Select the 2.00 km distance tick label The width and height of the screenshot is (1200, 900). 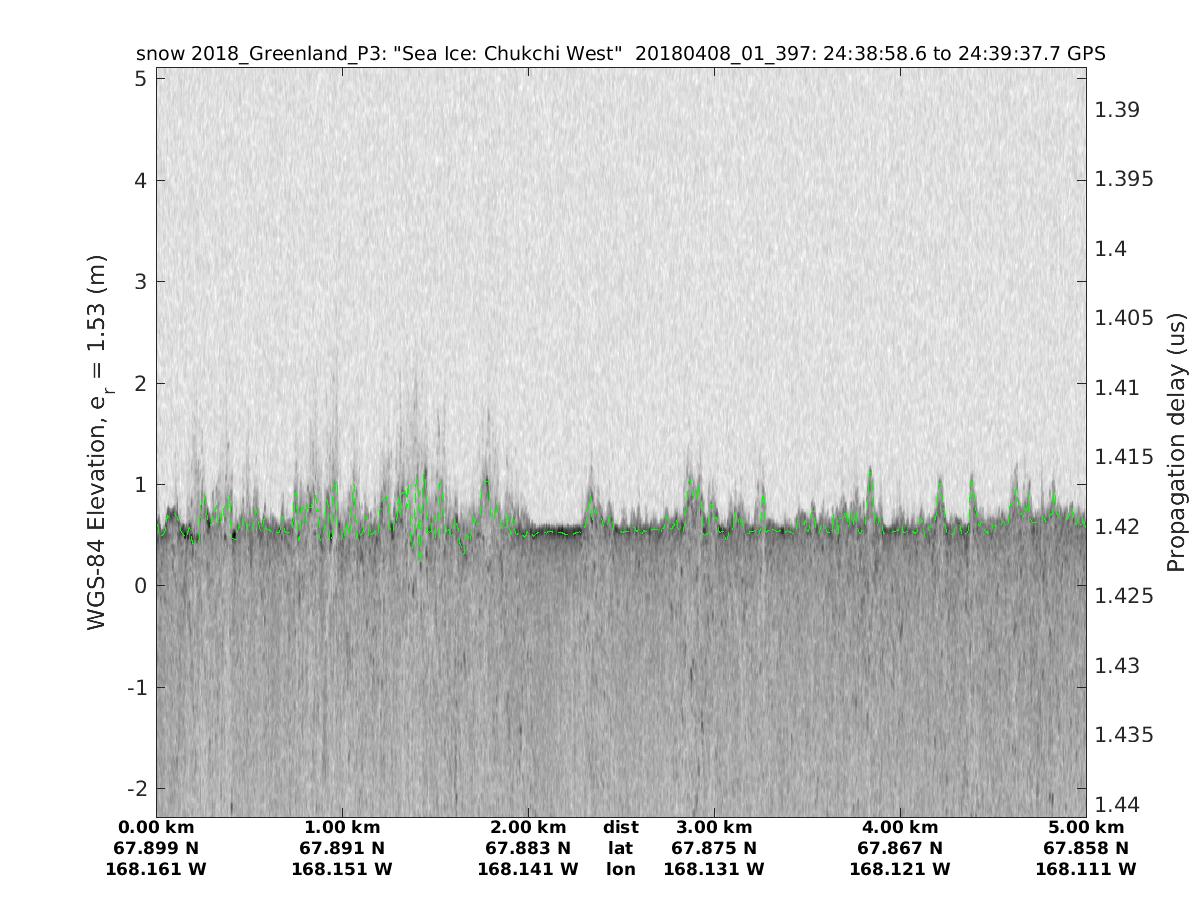[528, 828]
